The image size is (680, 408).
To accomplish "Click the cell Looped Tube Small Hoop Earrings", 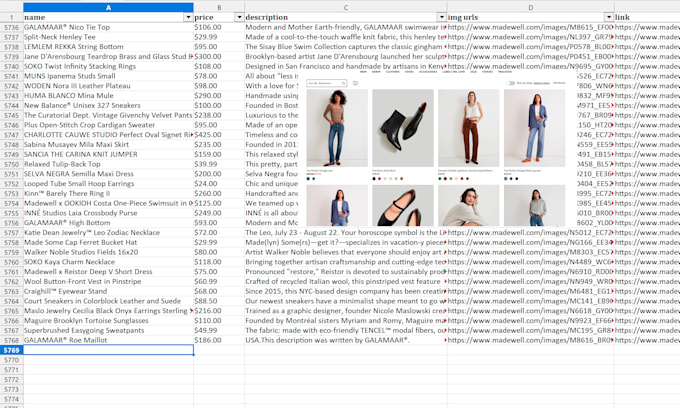I will pos(108,184).
